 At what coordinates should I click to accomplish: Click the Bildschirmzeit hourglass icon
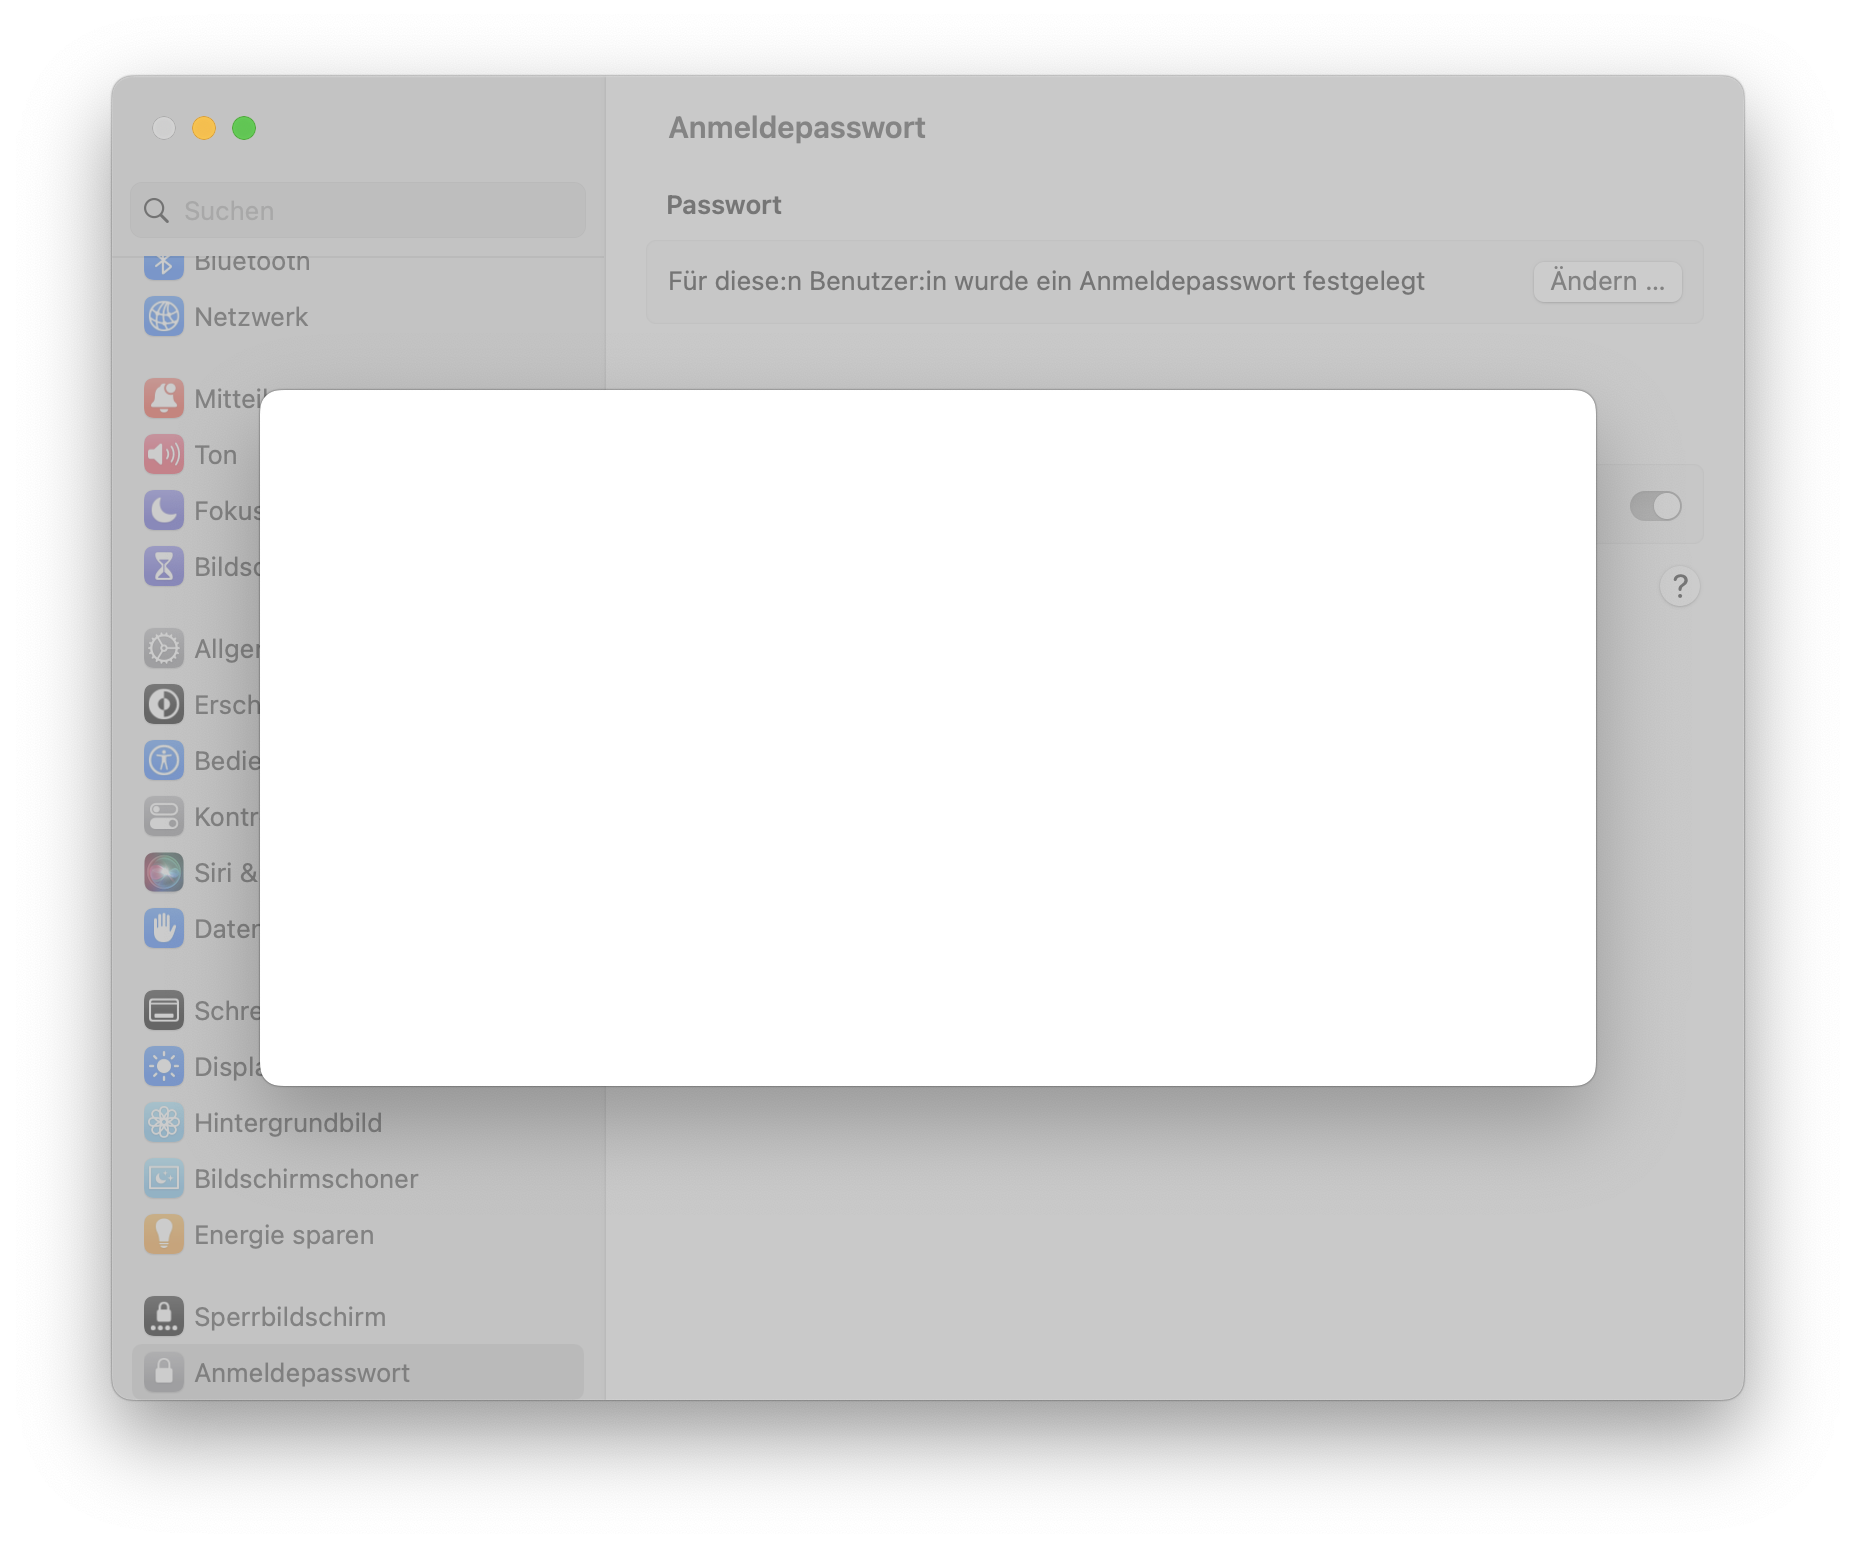[x=164, y=567]
